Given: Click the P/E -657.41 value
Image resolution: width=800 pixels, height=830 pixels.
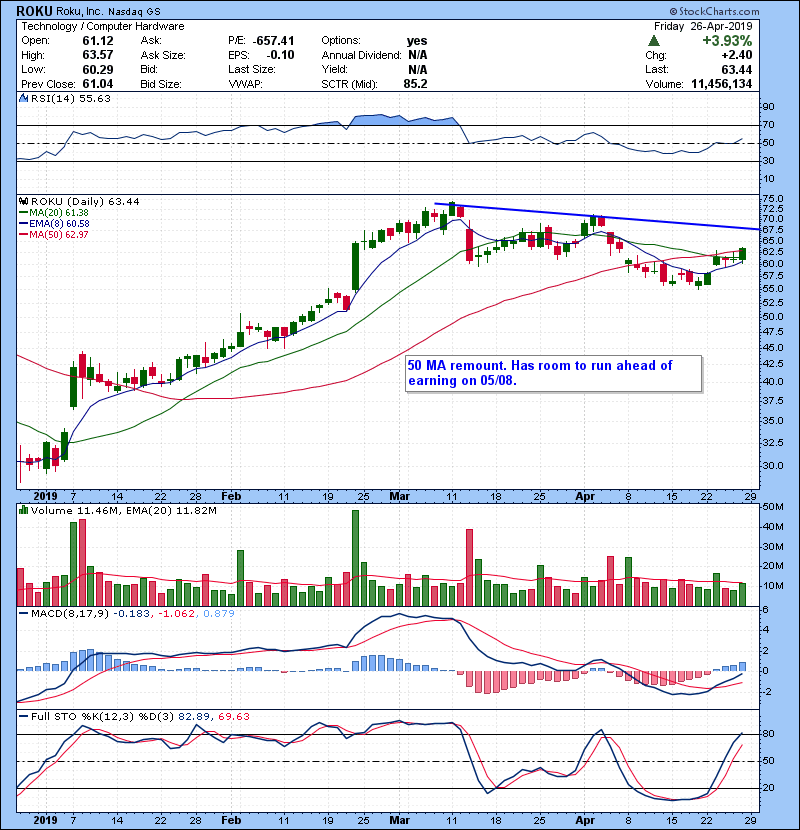Looking at the screenshot, I should [273, 41].
